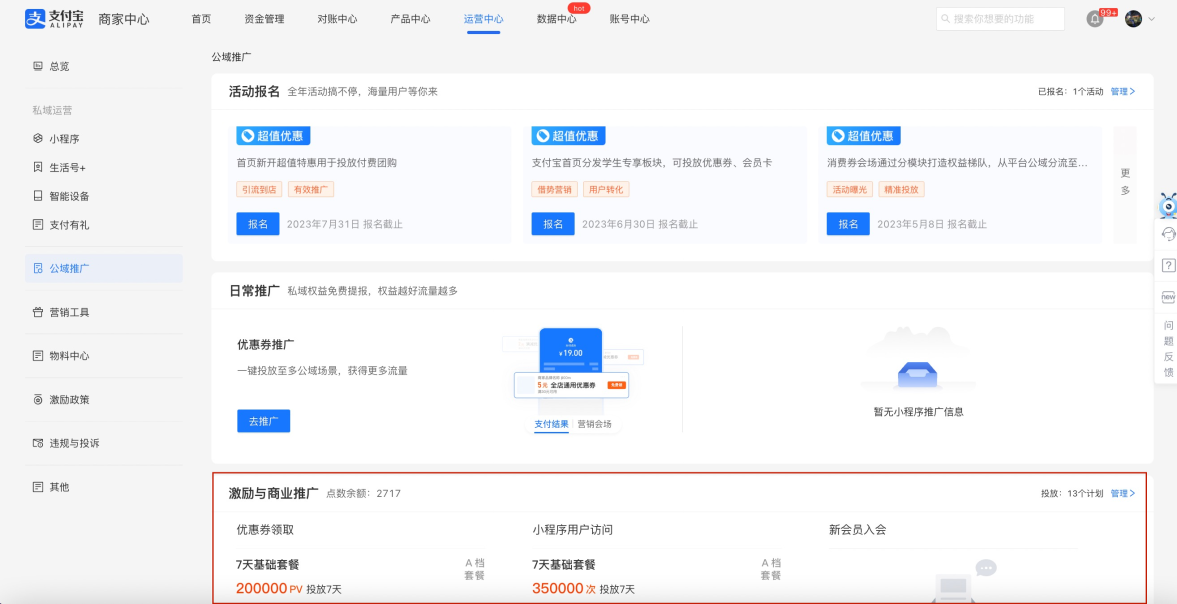Click the 200000 PV package value
Image resolution: width=1177 pixels, height=604 pixels.
click(269, 589)
